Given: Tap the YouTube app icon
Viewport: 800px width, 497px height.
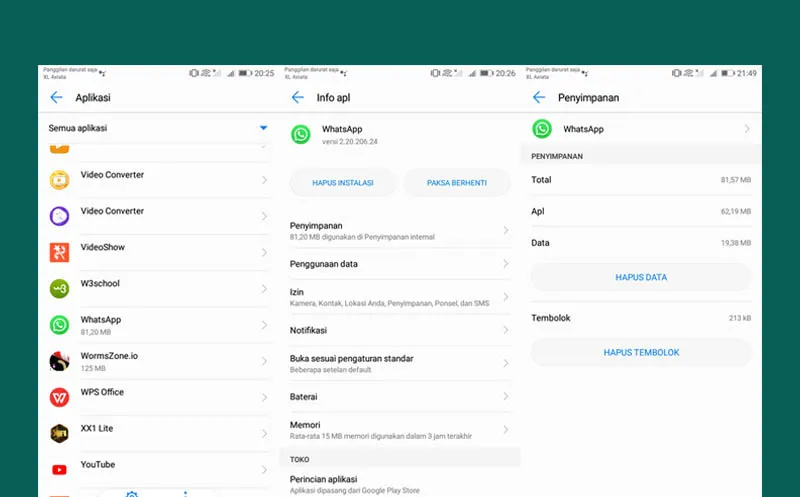Looking at the screenshot, I should [x=60, y=469].
